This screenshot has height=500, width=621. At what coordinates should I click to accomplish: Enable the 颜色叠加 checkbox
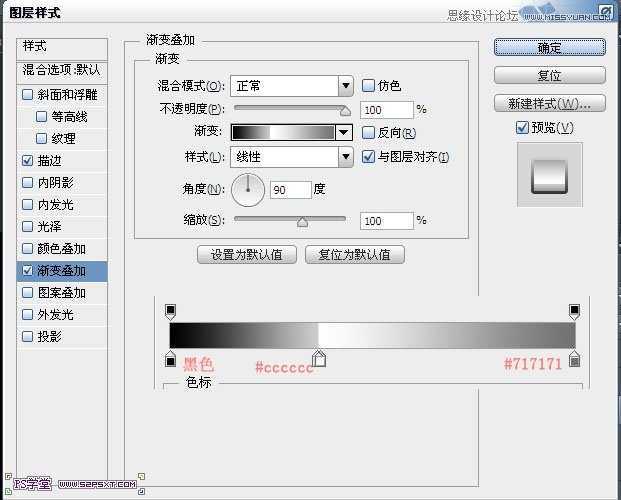point(27,248)
